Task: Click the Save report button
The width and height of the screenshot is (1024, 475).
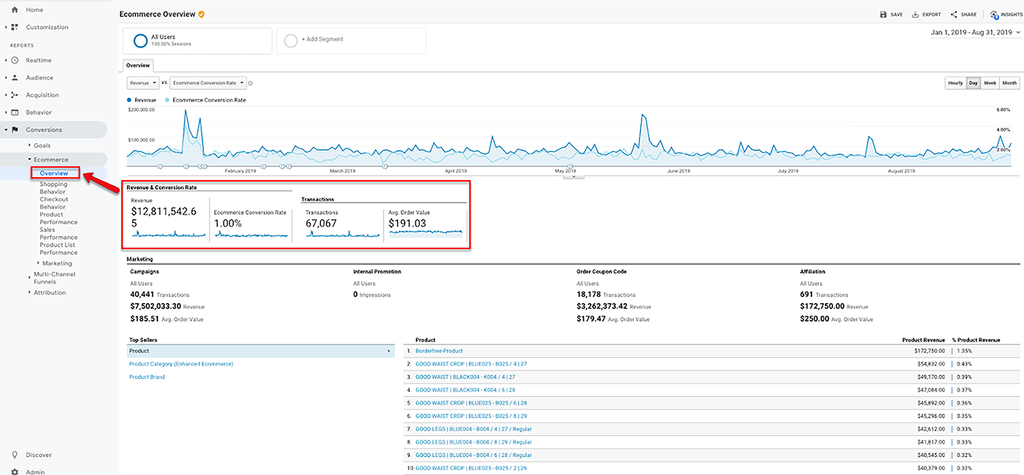Action: point(891,14)
